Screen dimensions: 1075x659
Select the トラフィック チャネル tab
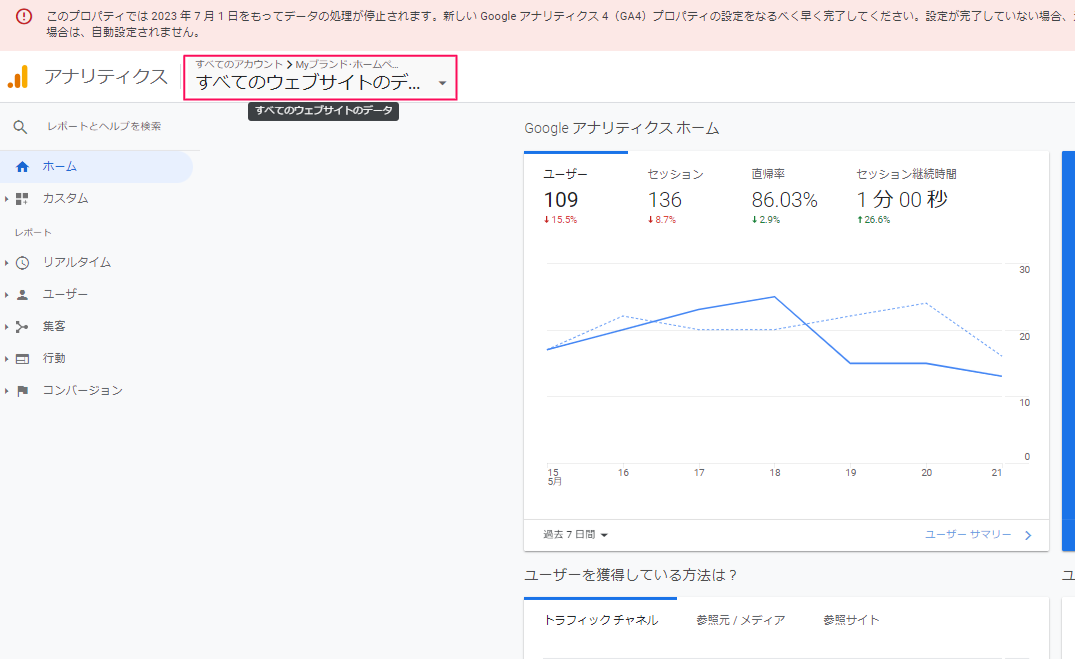[x=600, y=619]
